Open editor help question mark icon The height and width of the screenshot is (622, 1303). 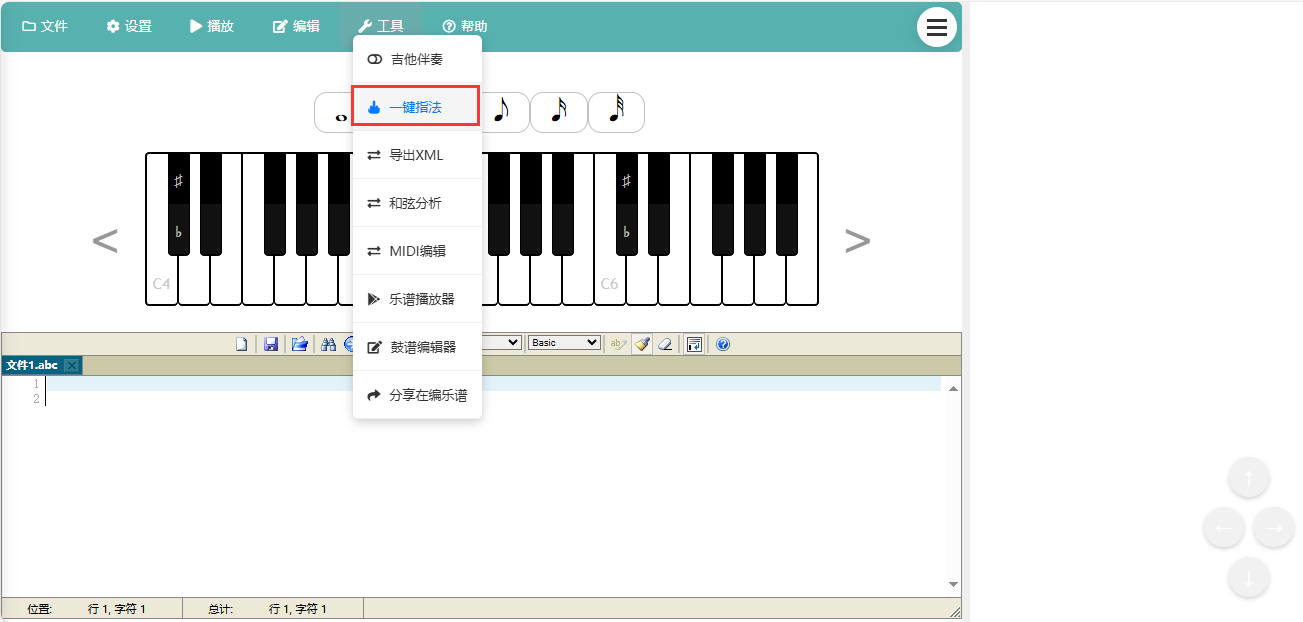pos(723,344)
